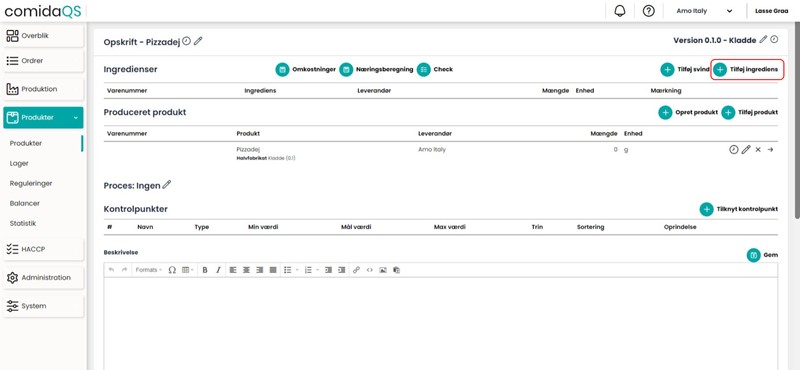Click Tilknyt kontrolpunkt to attach control point
This screenshot has height=370, width=800.
click(739, 209)
